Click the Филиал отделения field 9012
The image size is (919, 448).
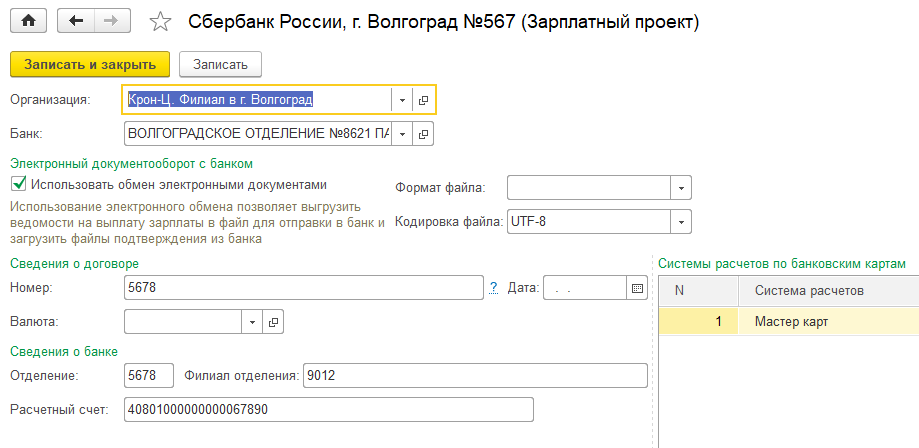tap(475, 376)
